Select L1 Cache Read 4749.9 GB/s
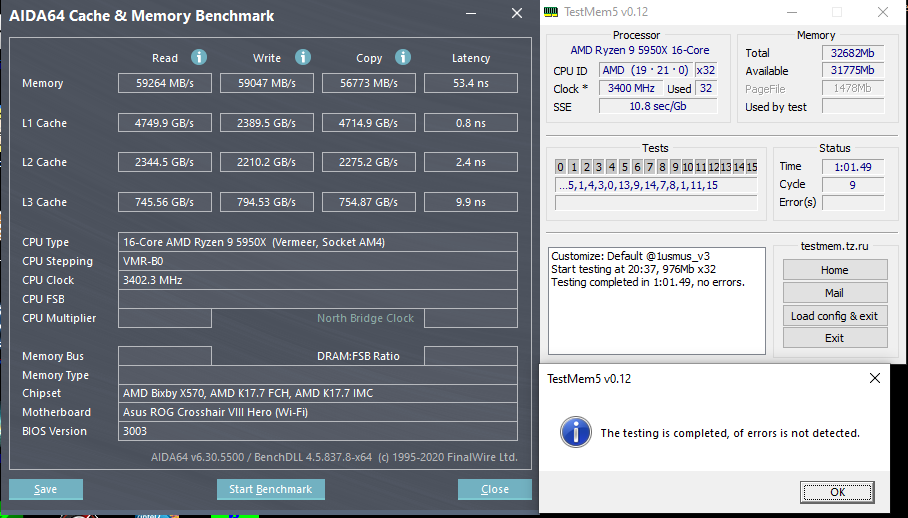908x518 pixels. click(165, 123)
